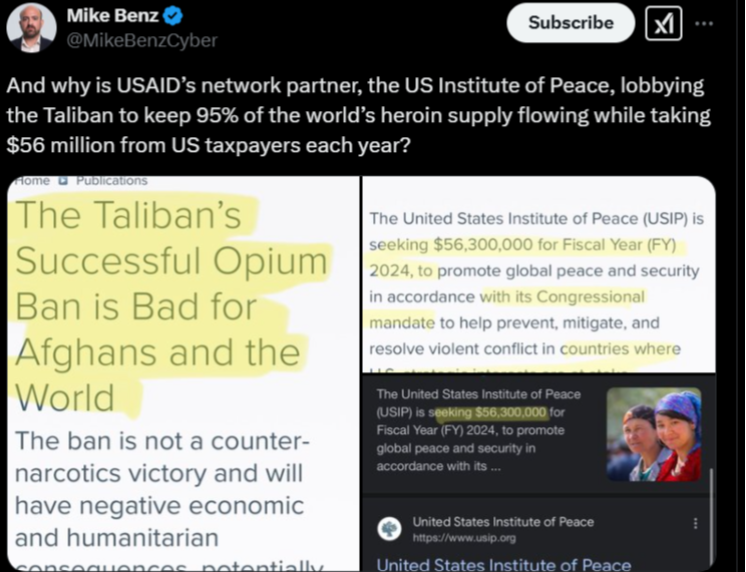The height and width of the screenshot is (572, 746).
Task: Click the search result panel scrollbar
Action: (711, 519)
